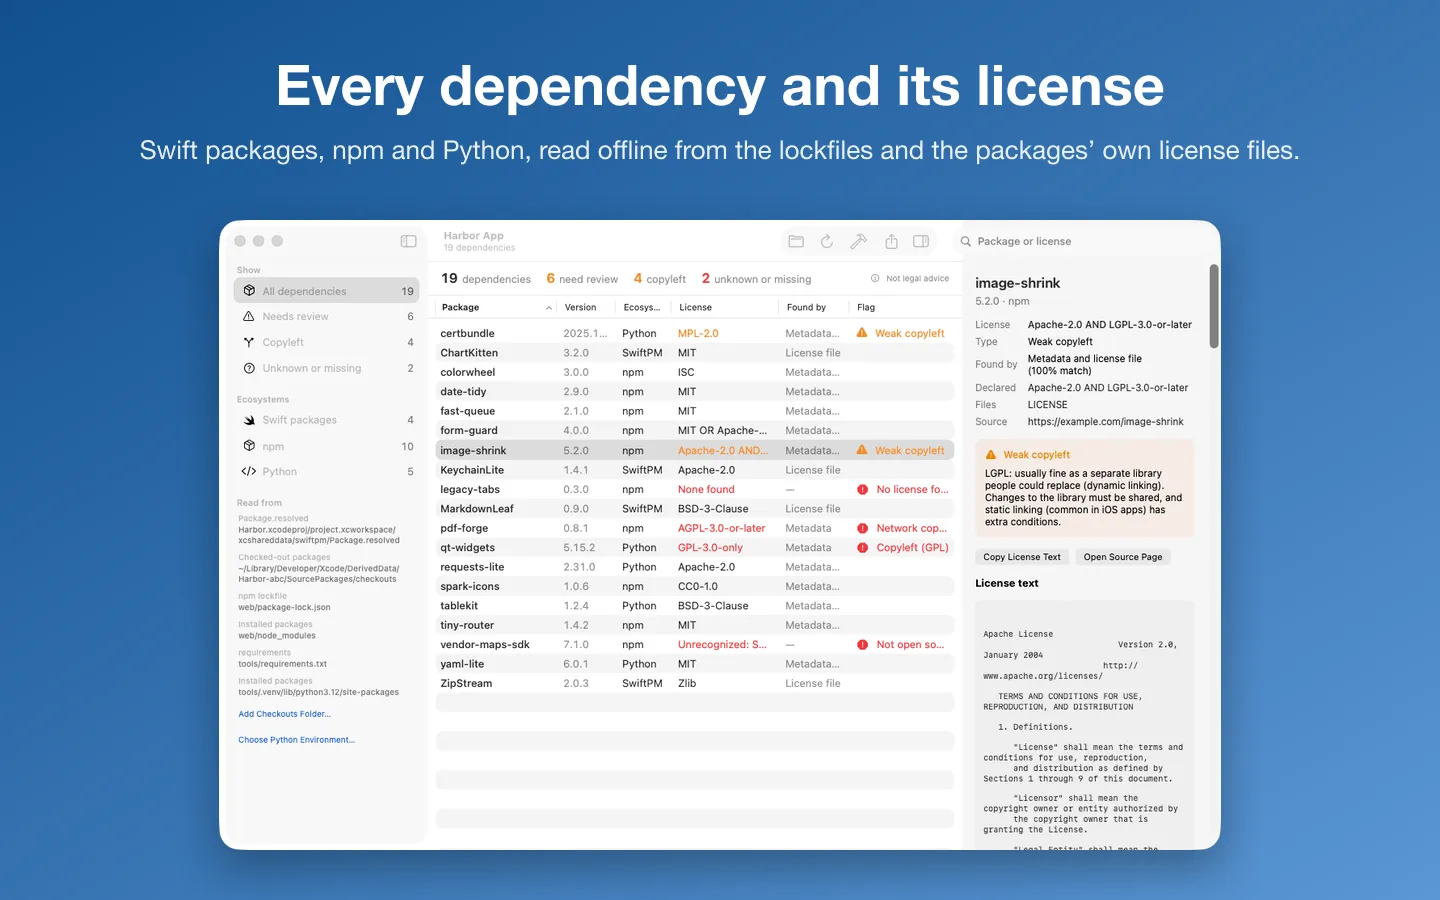Click the branch icon beside Copyleft
This screenshot has width=1440, height=900.
click(x=249, y=342)
